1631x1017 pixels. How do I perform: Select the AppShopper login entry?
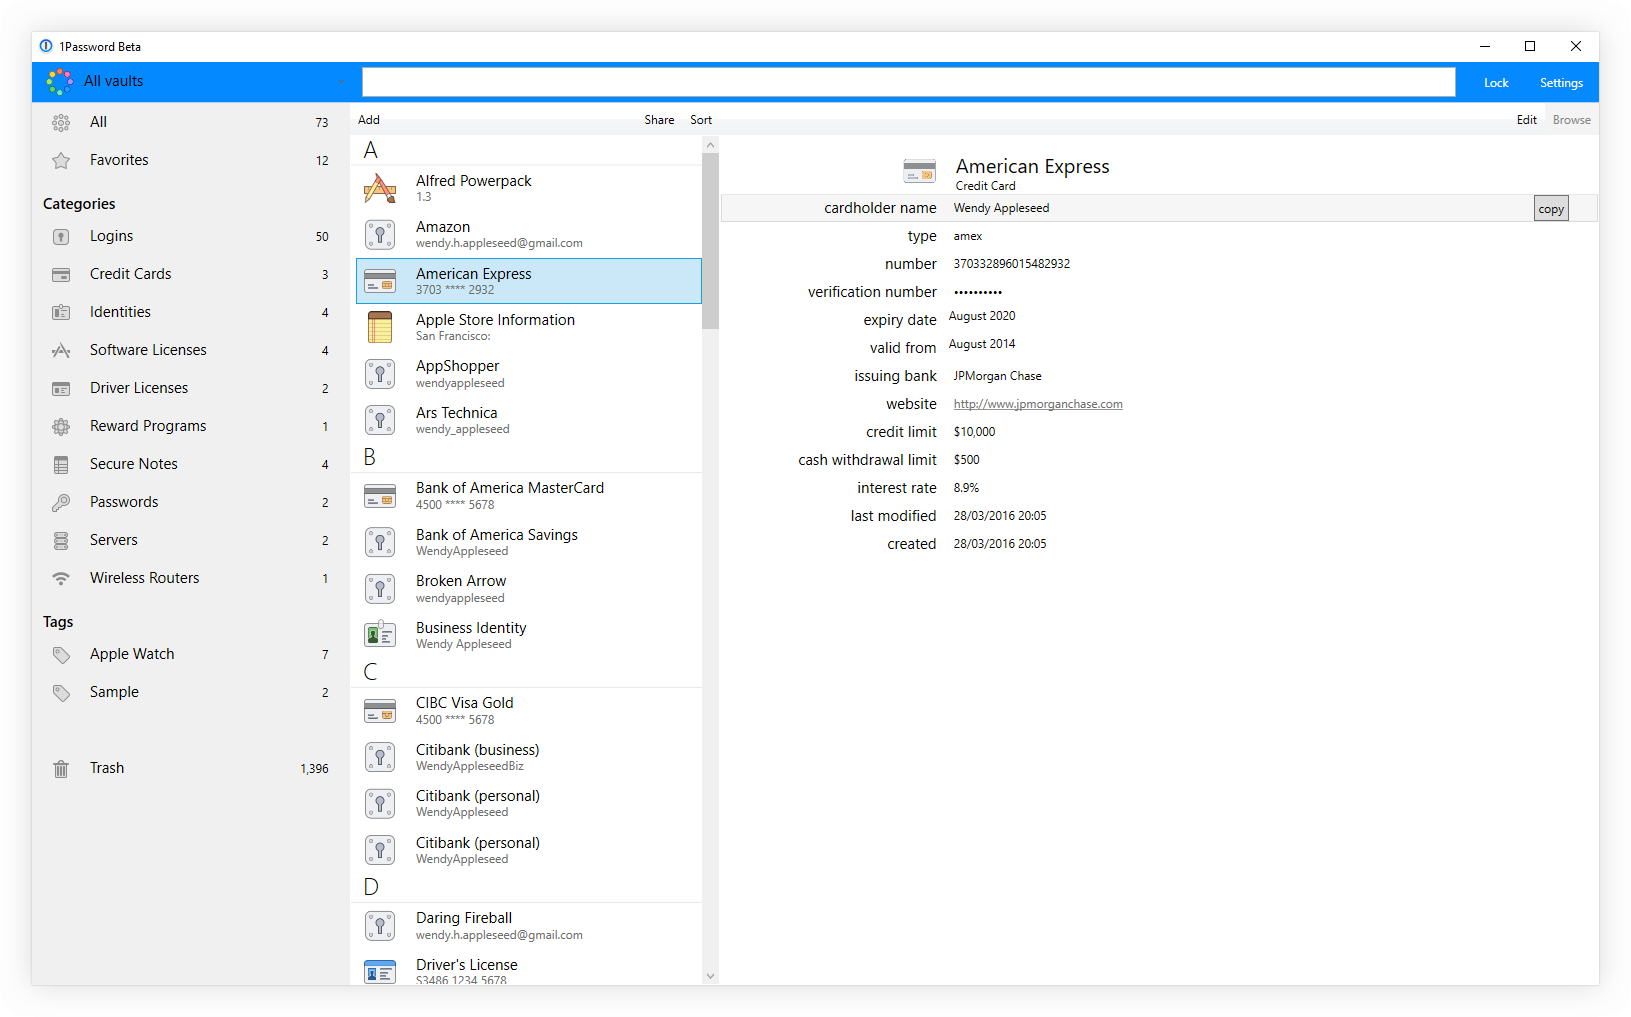529,374
